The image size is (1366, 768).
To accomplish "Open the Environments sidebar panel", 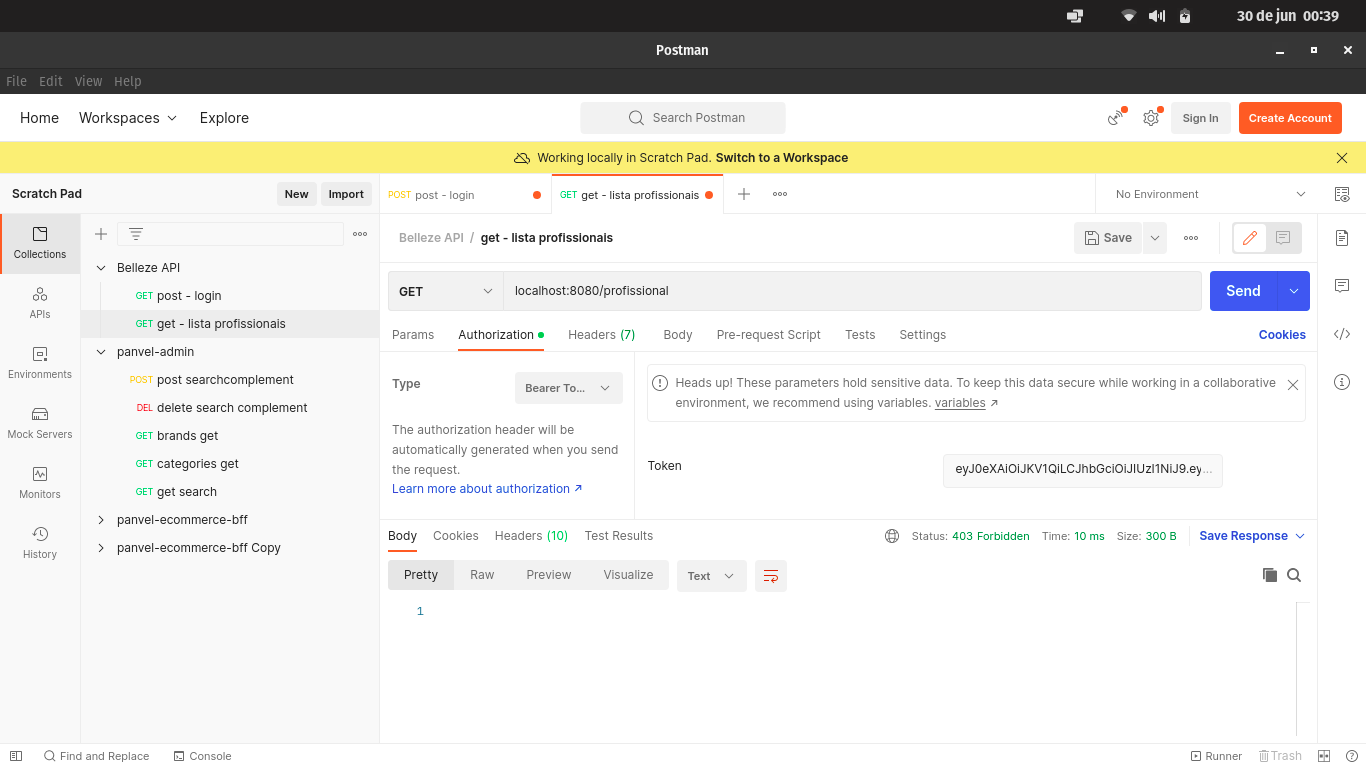I will pos(40,363).
